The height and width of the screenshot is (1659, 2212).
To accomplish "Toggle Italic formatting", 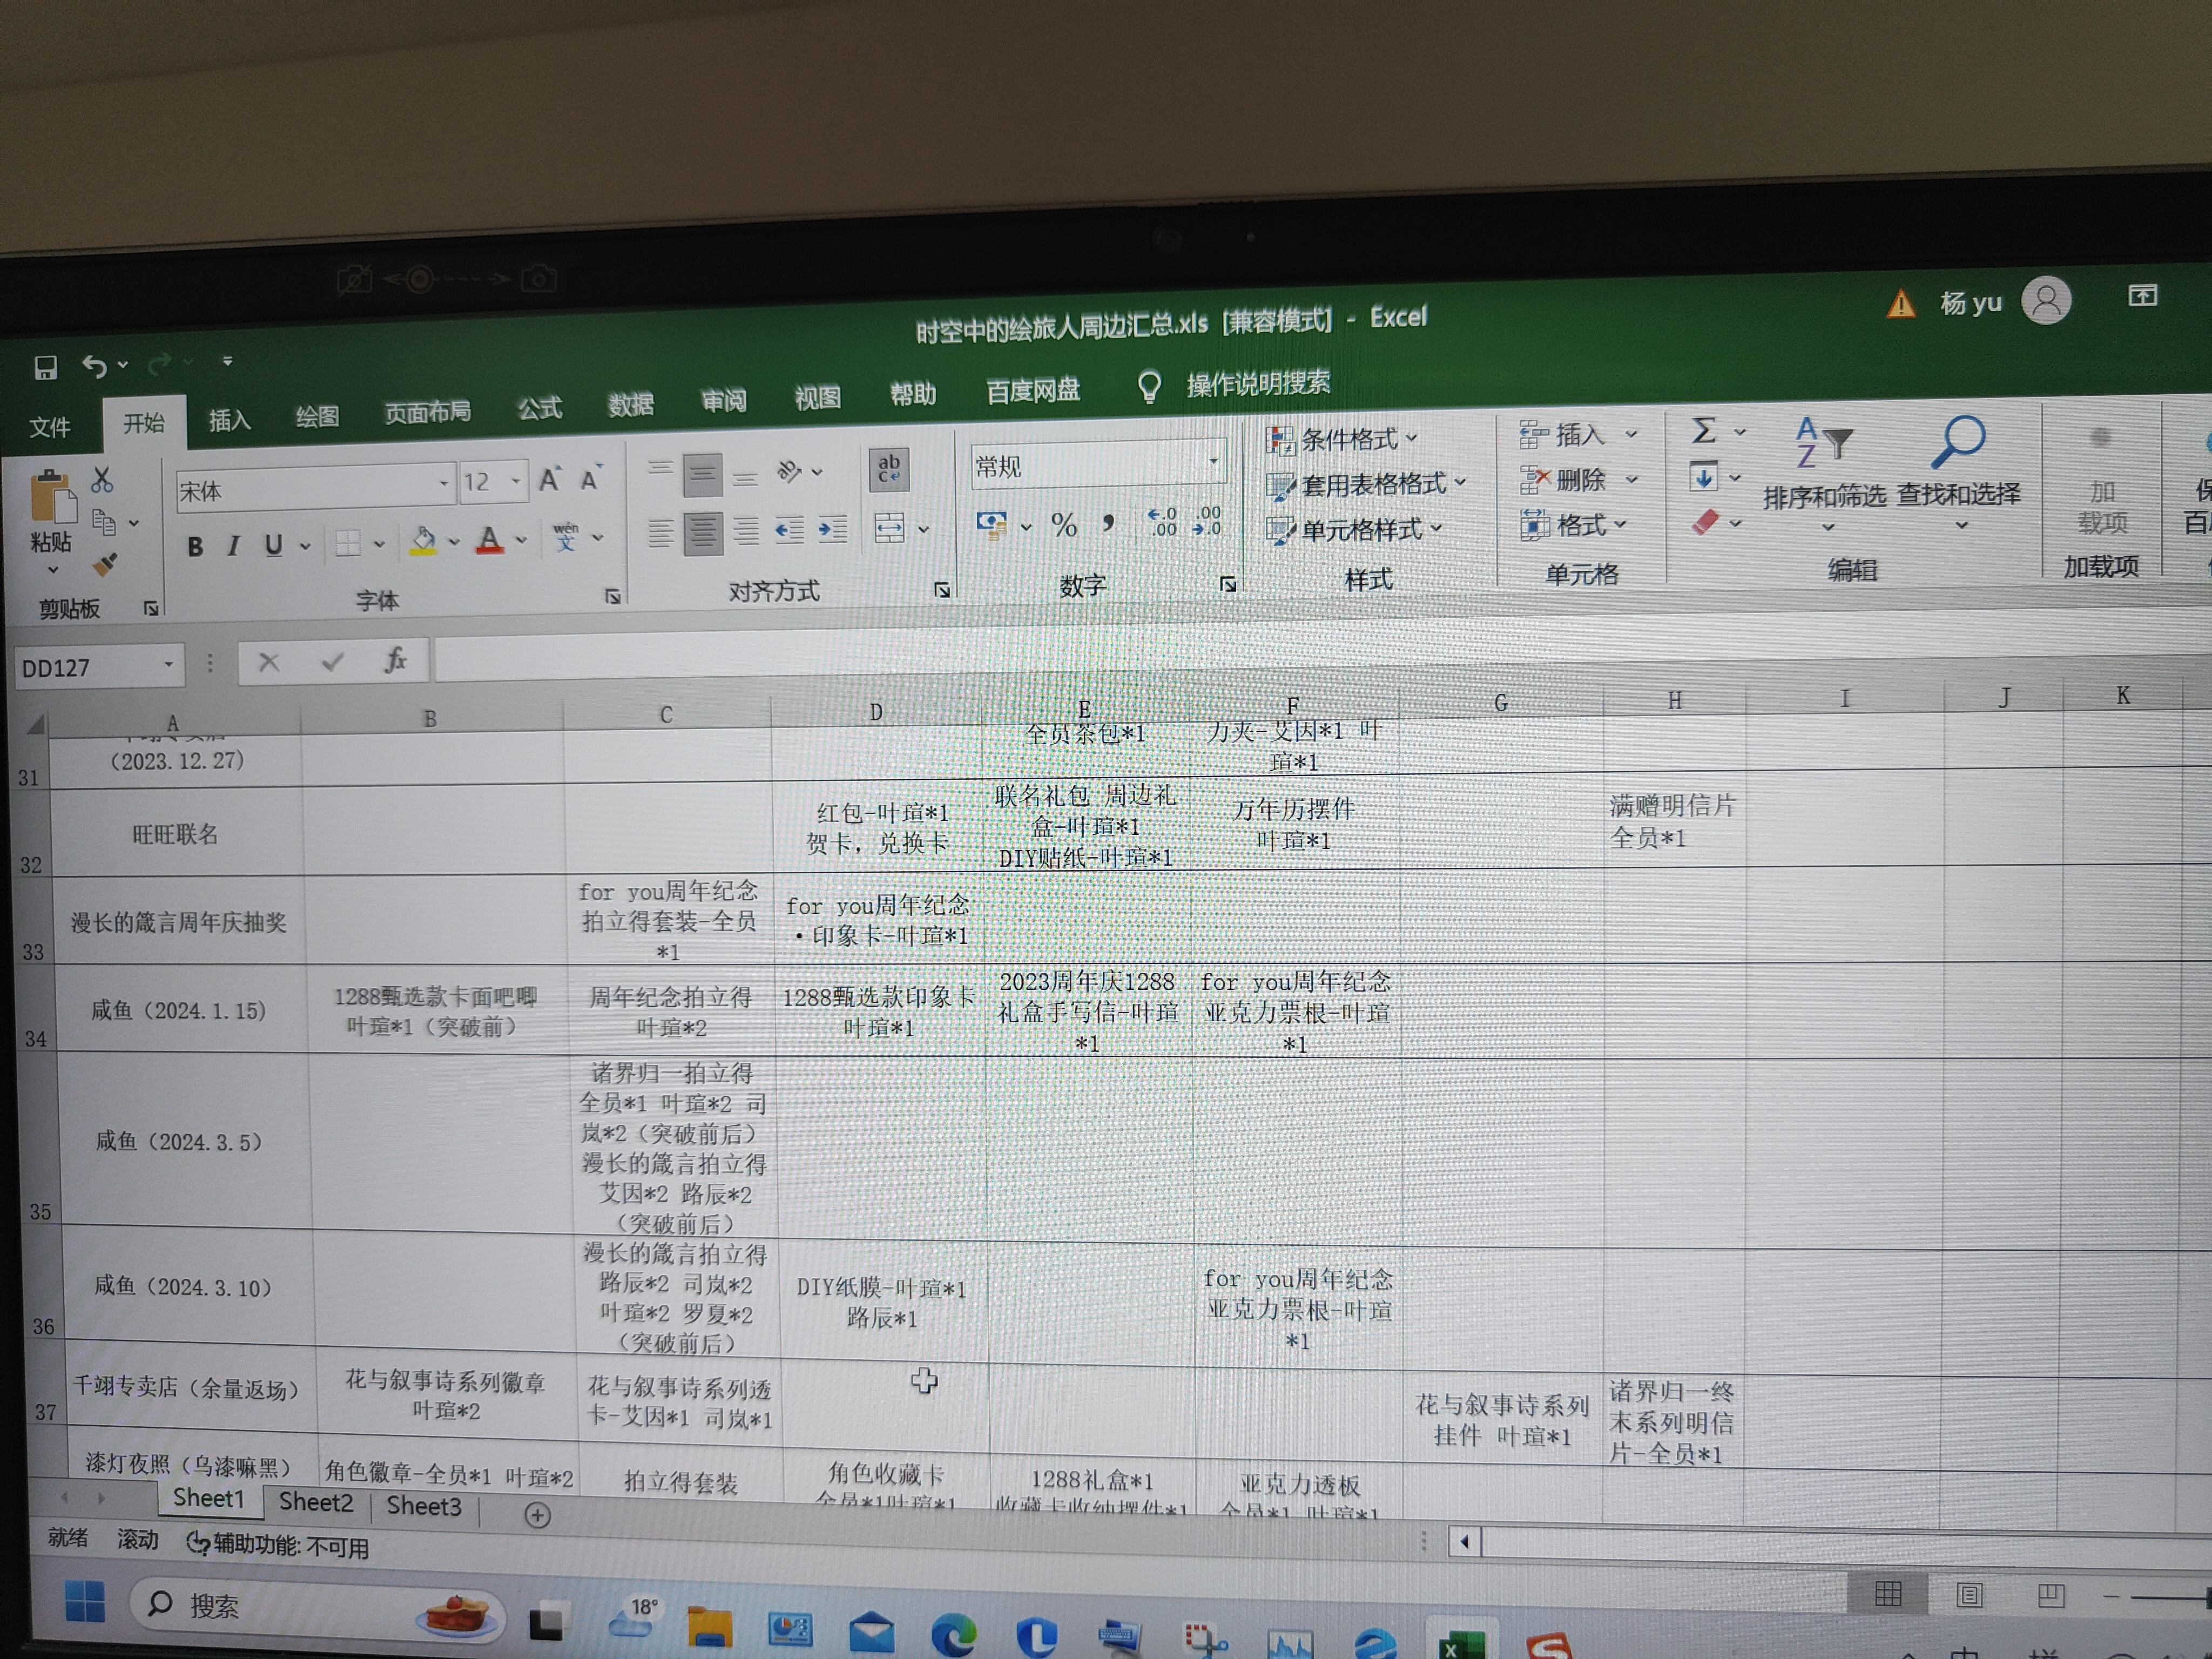I will click(234, 546).
